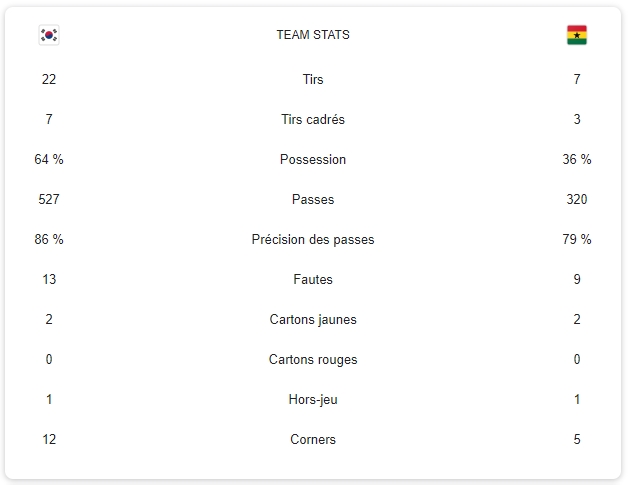This screenshot has height=485, width=628.
Task: Click South Korea's 64 % possession value
Action: [49, 160]
